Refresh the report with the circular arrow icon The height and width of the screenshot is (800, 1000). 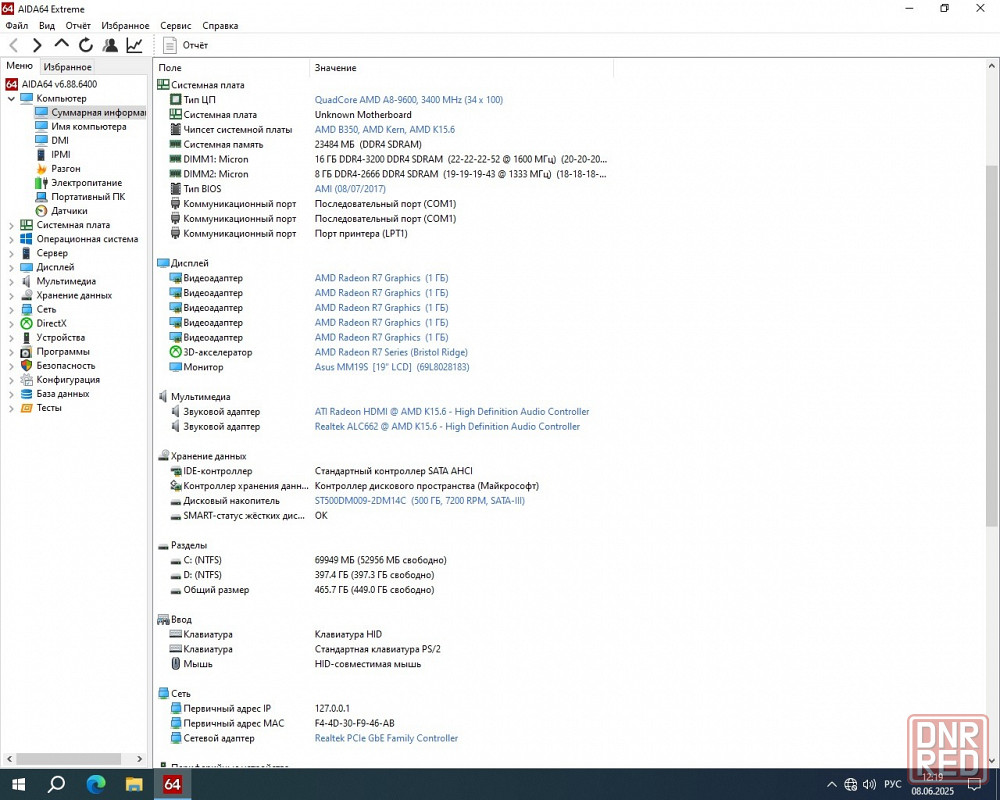[x=85, y=45]
